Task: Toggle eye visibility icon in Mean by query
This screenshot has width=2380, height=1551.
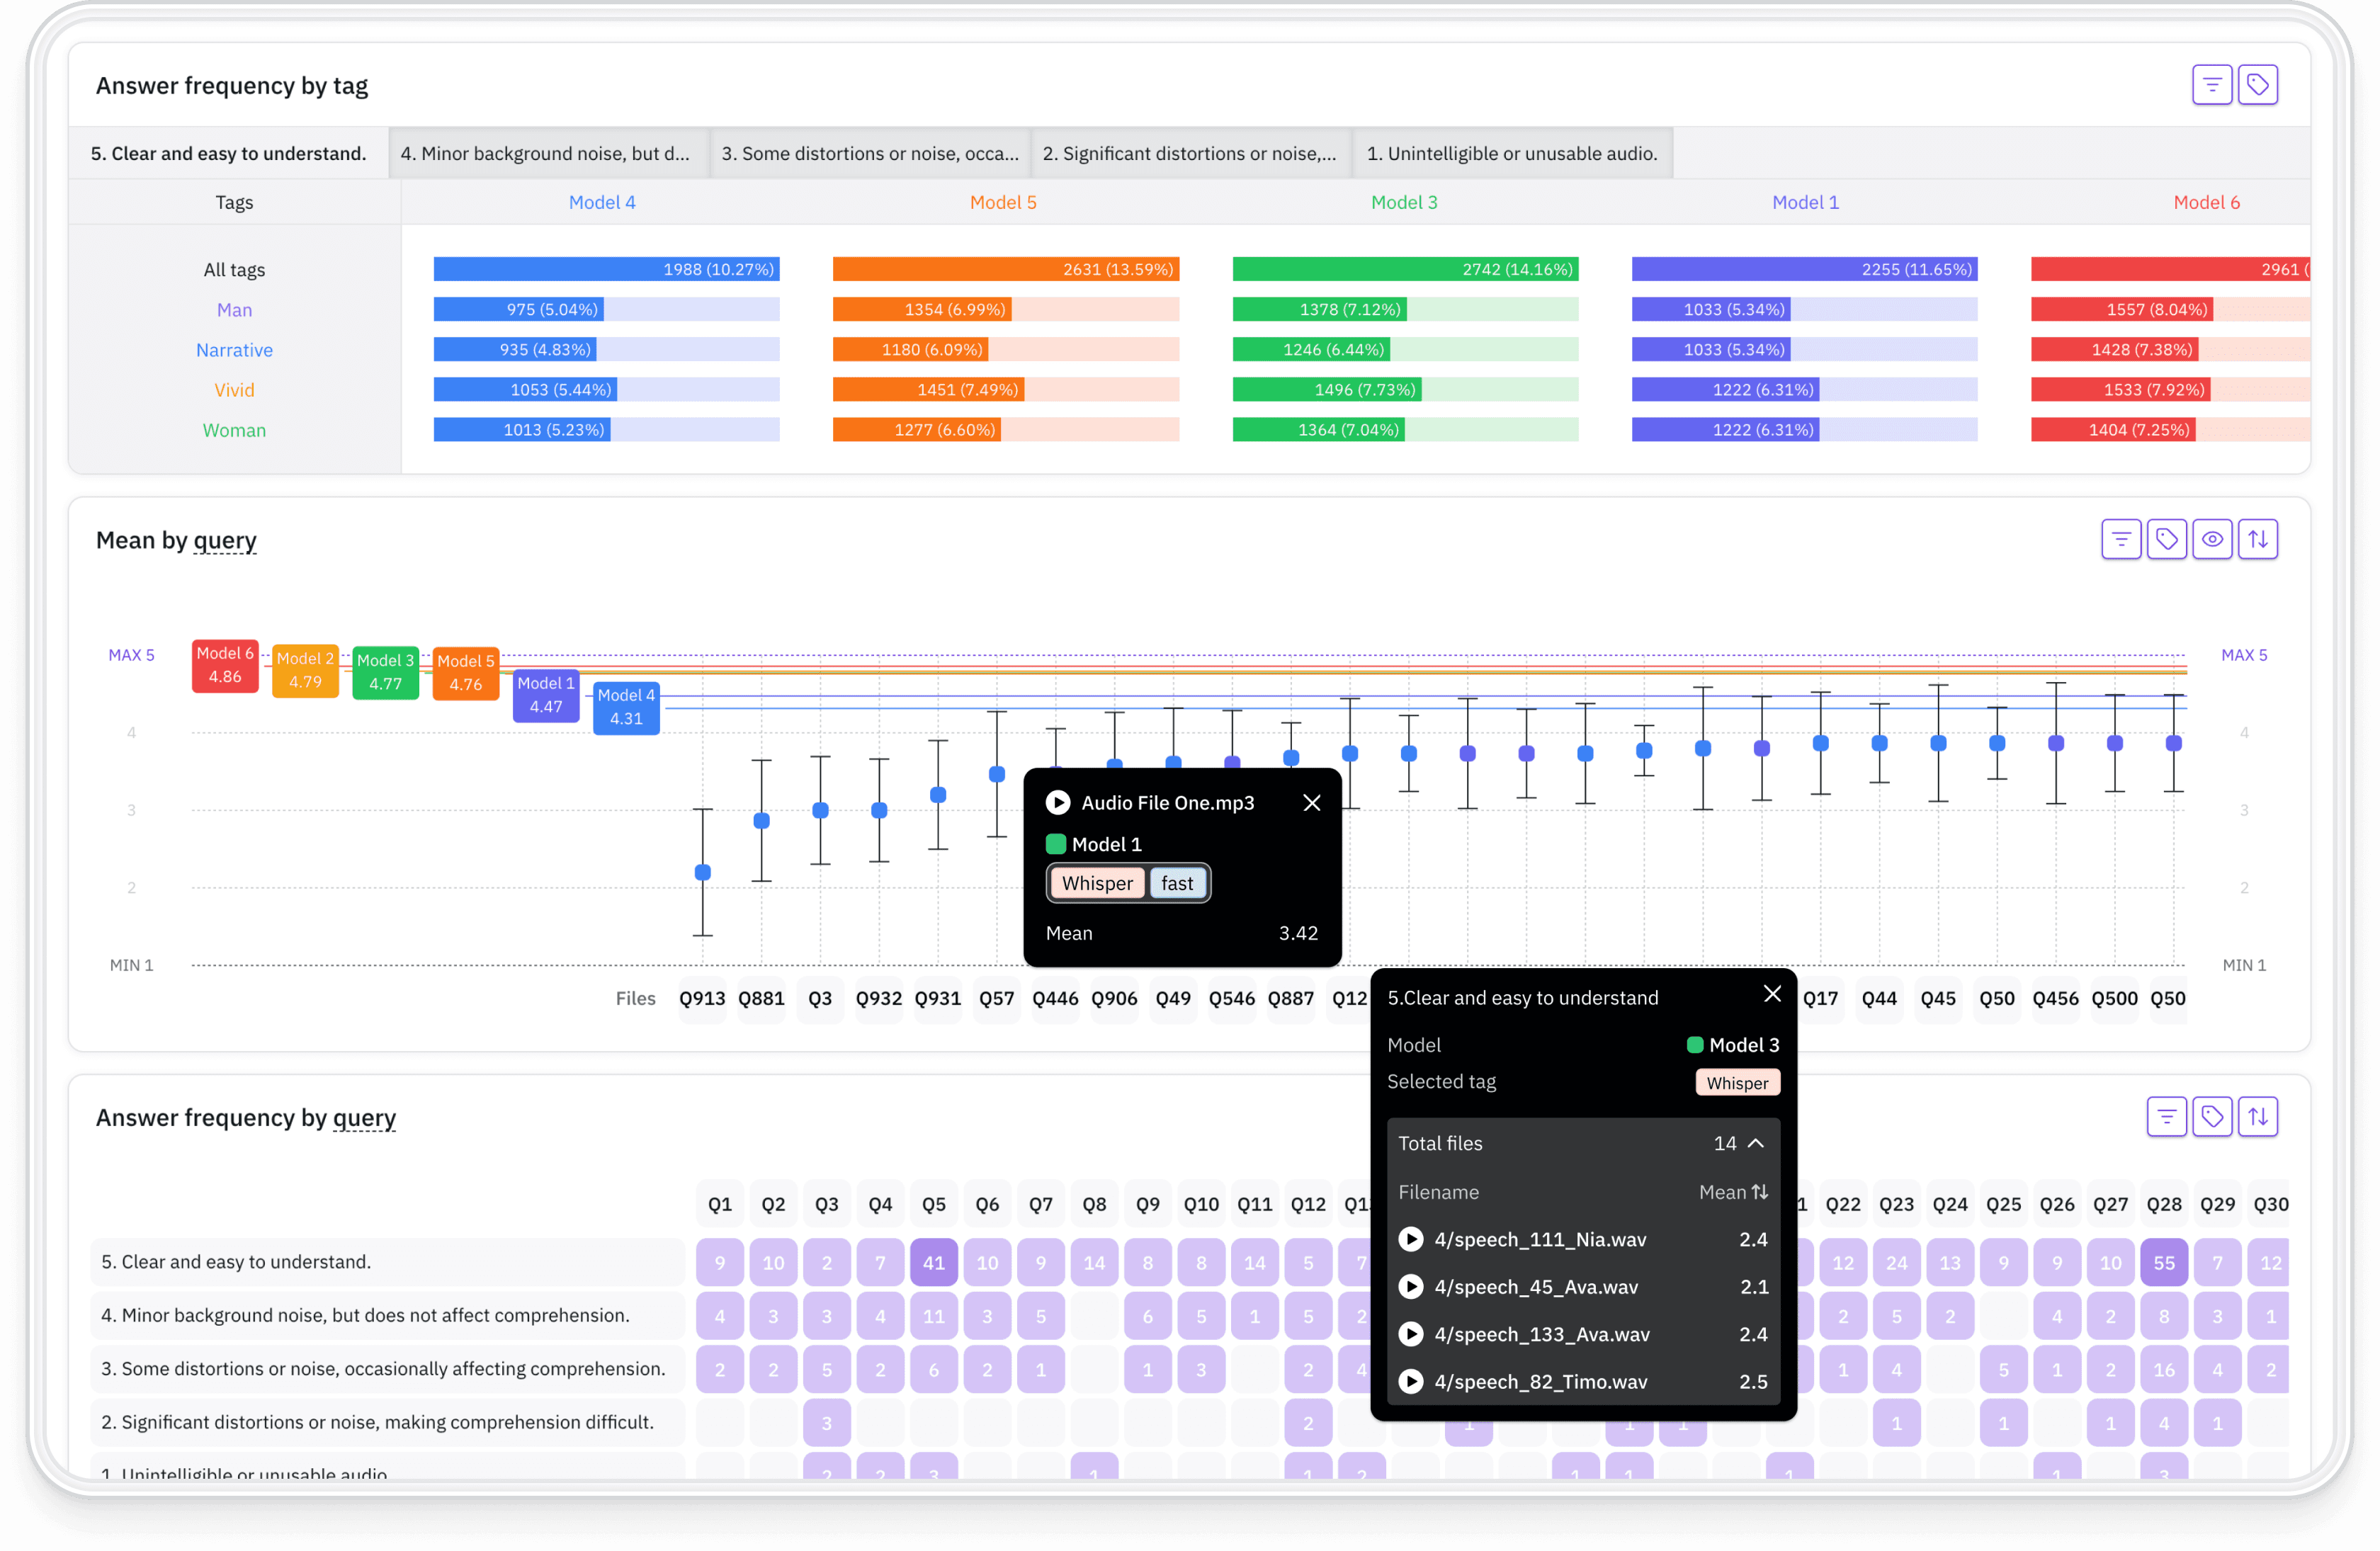Action: 2212,539
